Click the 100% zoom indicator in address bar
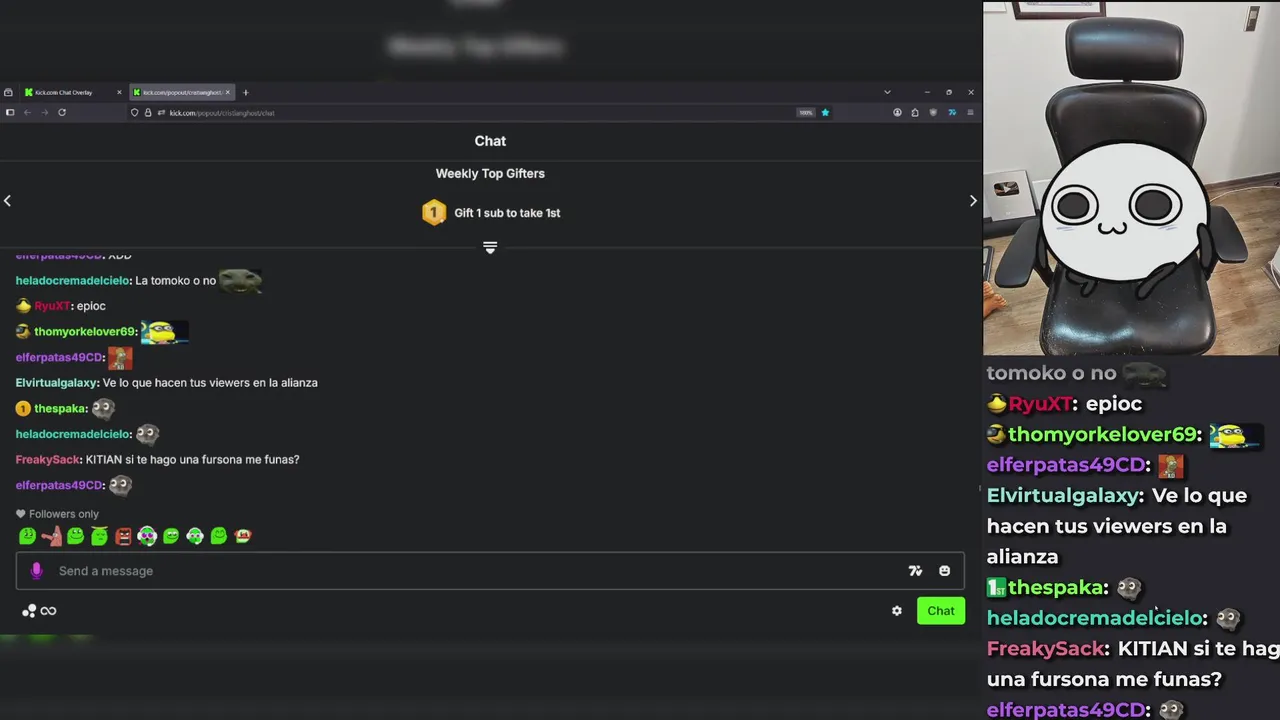1280x720 pixels. click(x=806, y=112)
